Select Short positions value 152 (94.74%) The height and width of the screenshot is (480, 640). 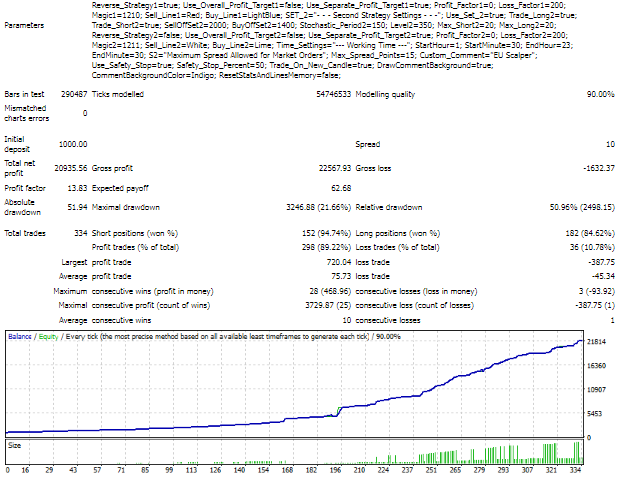click(327, 233)
